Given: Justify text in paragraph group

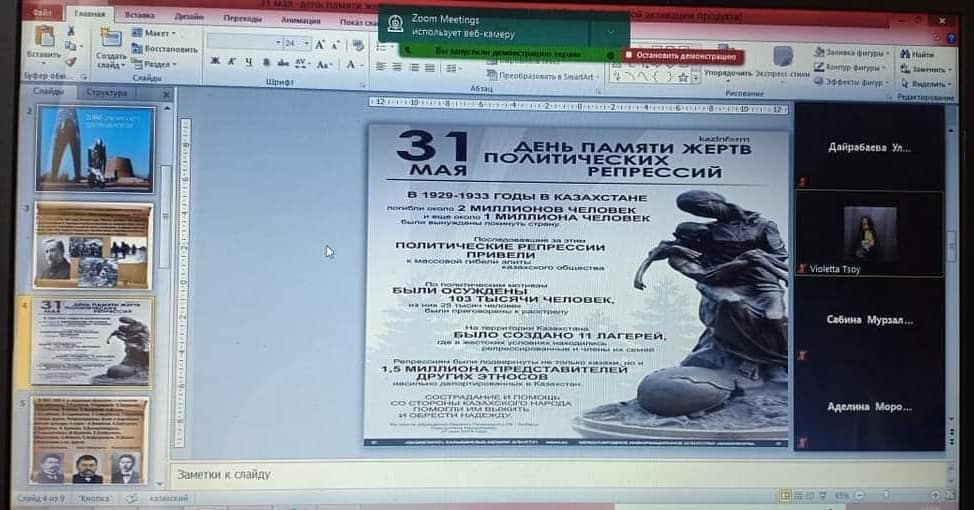Looking at the screenshot, I should pyautogui.click(x=430, y=68).
